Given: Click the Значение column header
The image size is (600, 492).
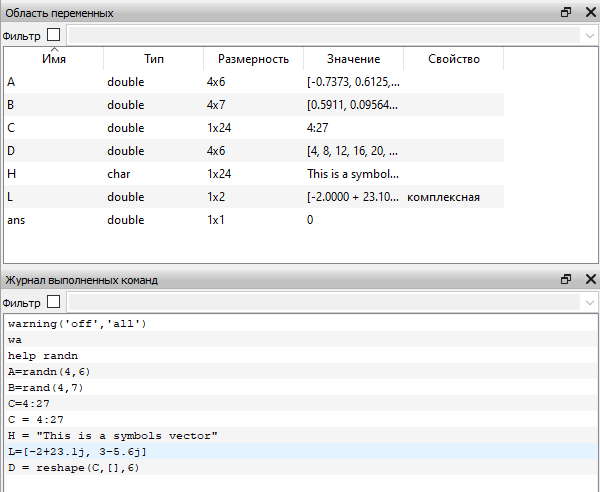Looking at the screenshot, I should [x=353, y=59].
